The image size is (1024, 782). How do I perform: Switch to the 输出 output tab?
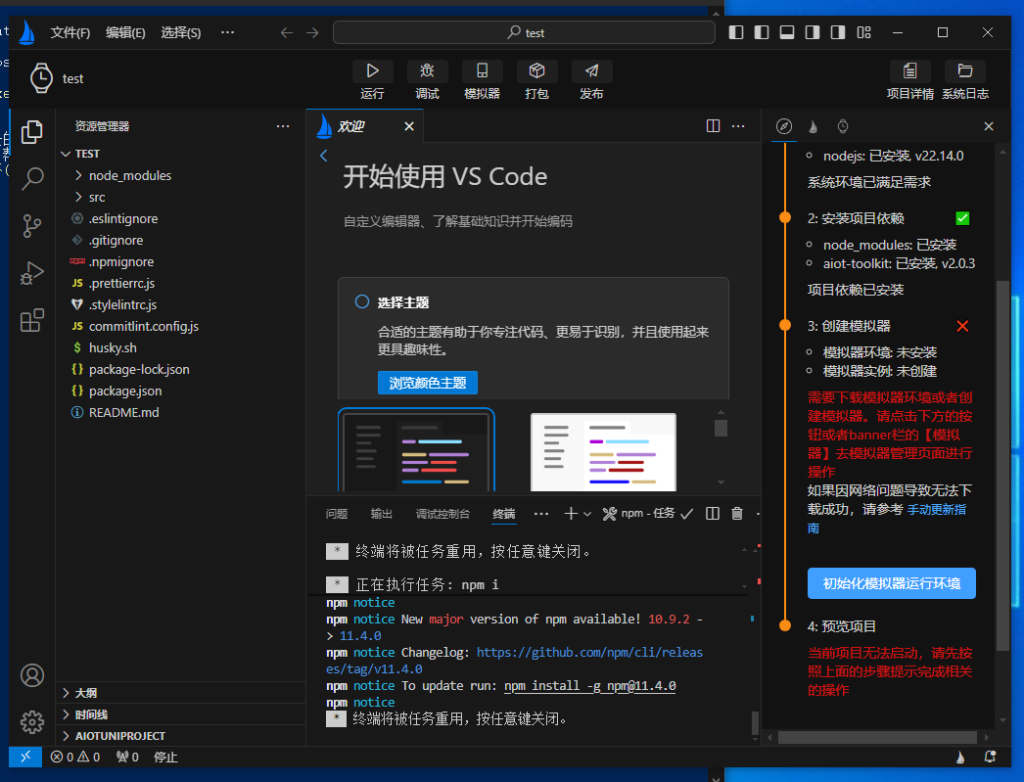(x=381, y=514)
